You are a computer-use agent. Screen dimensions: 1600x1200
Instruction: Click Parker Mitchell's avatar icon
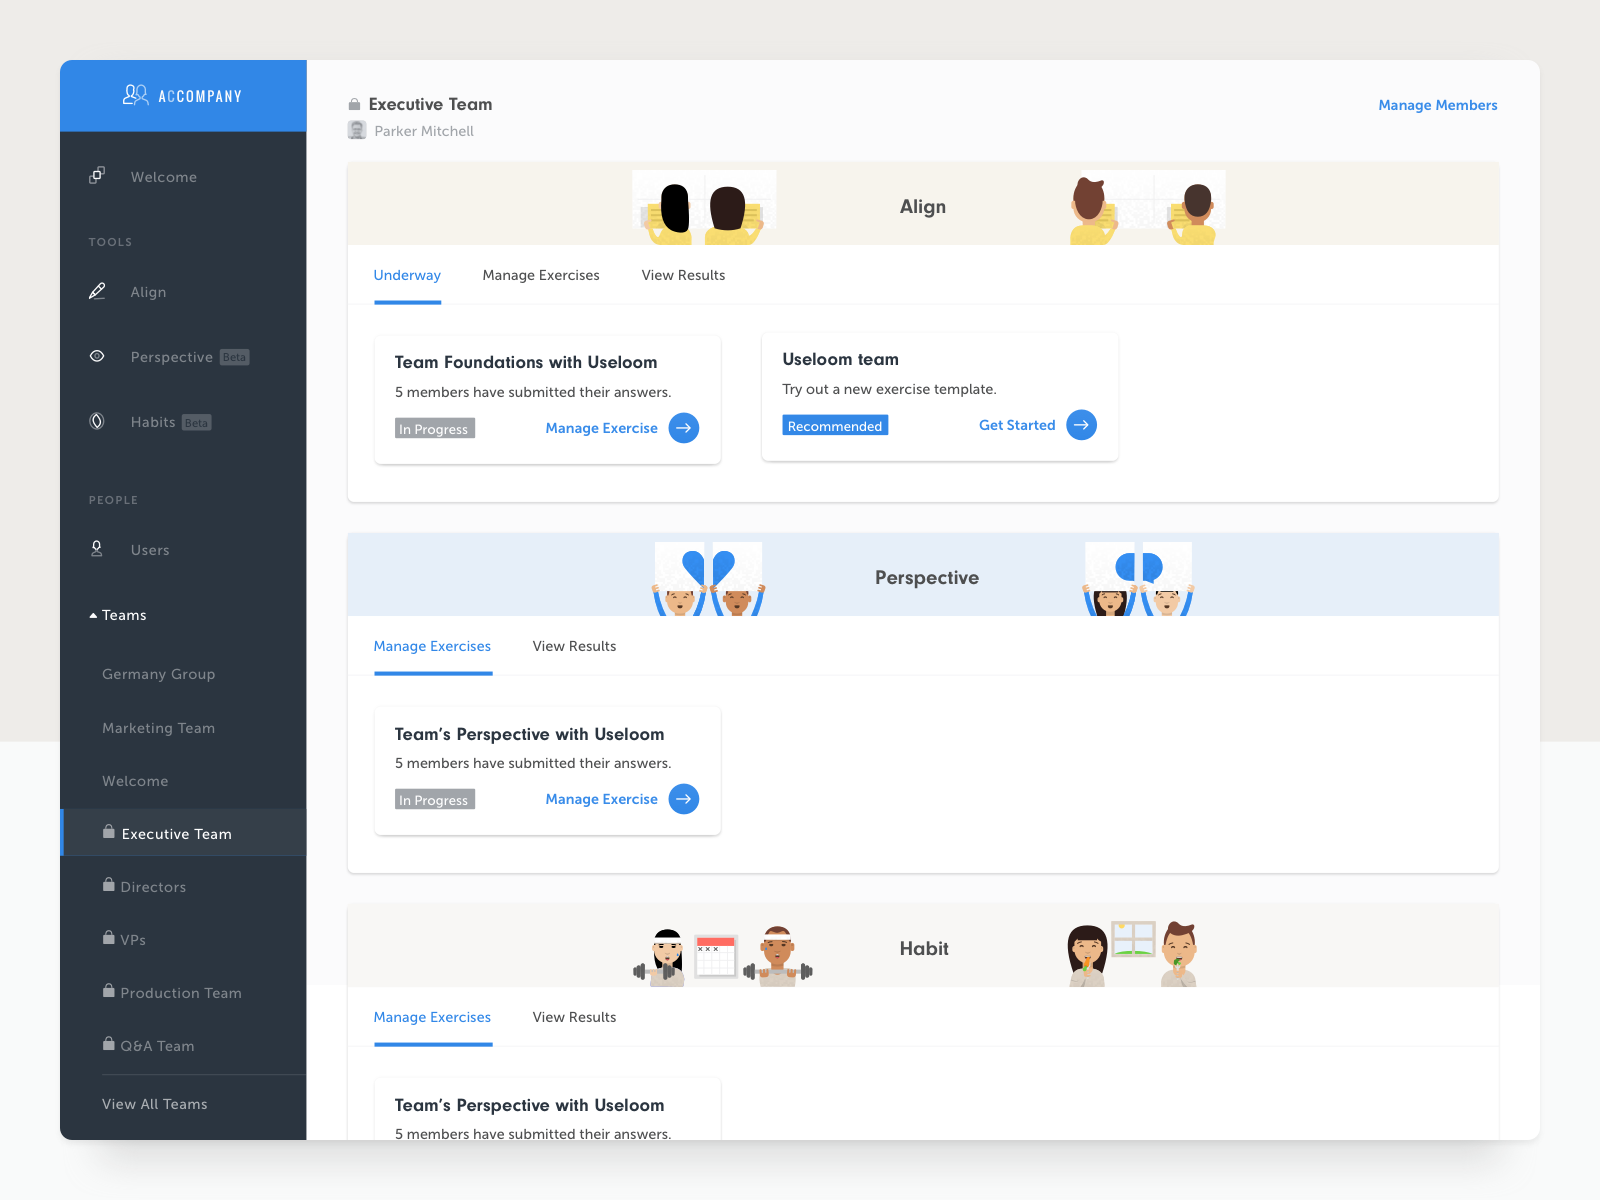point(357,130)
